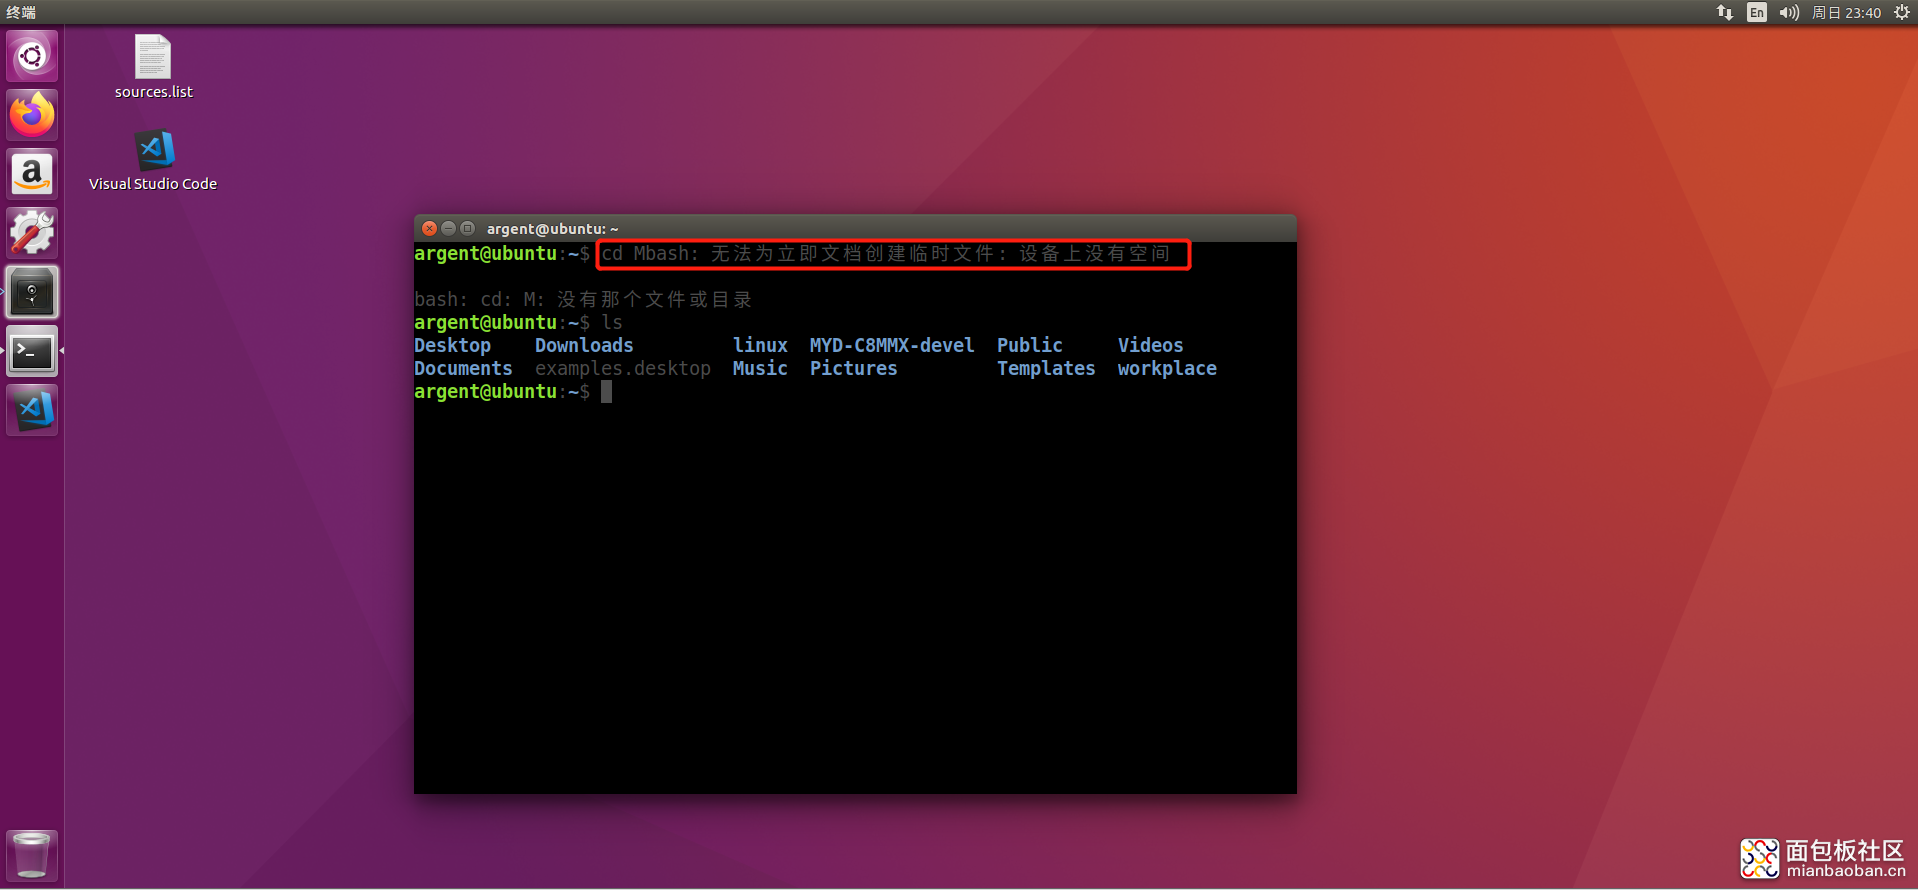Image resolution: width=1918 pixels, height=890 pixels.
Task: Click the Public directory name
Action: (1030, 345)
